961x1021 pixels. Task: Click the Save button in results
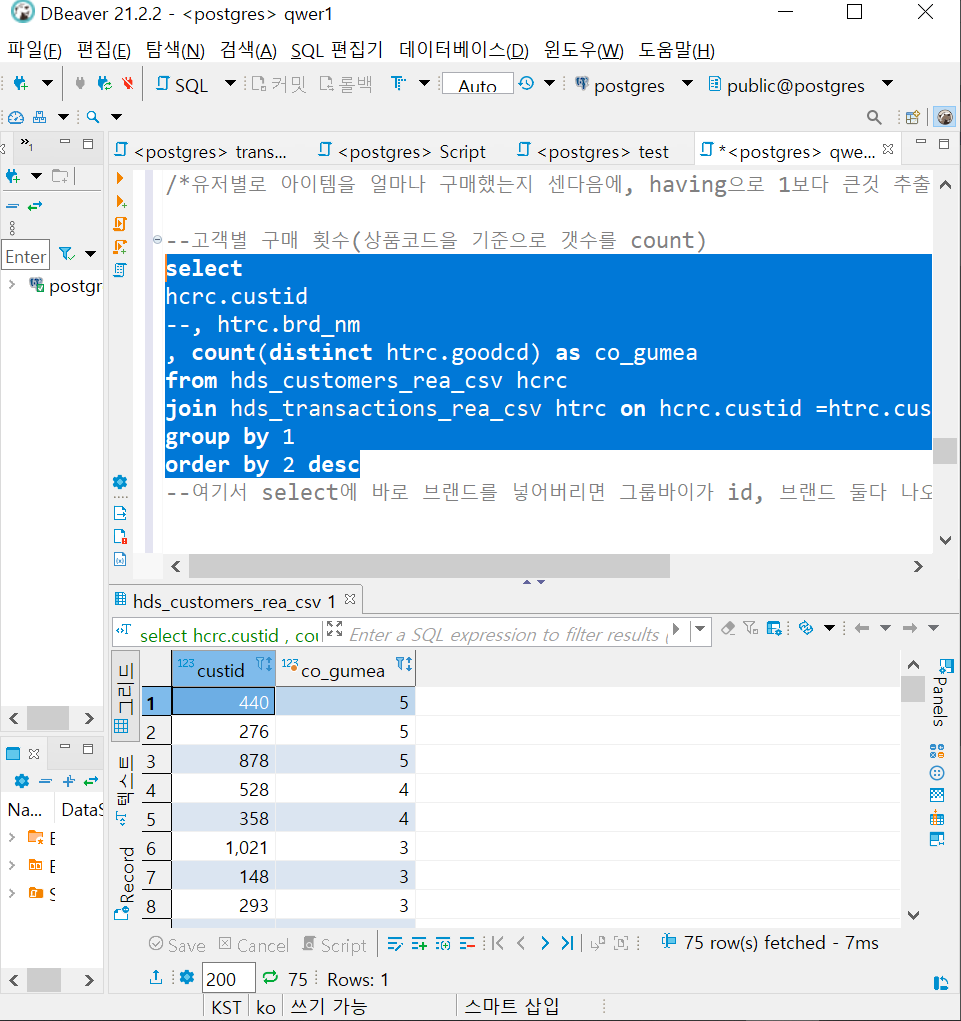[177, 945]
